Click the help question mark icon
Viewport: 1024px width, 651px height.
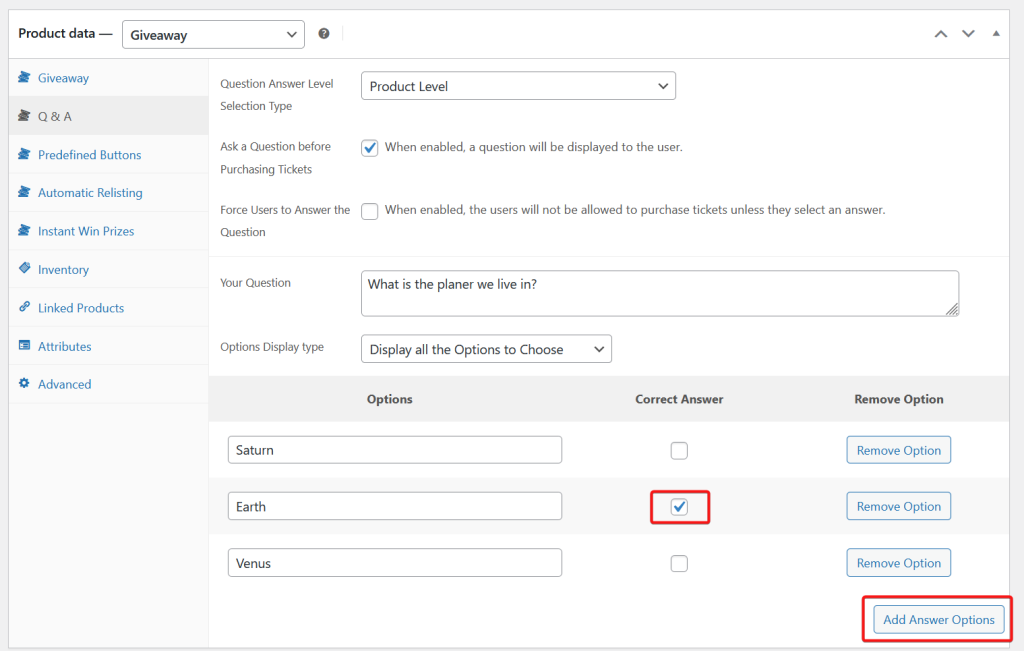(324, 34)
